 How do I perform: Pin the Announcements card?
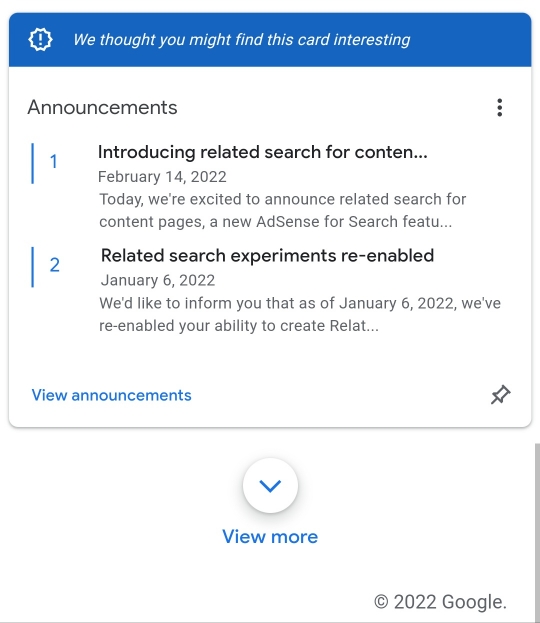[500, 395]
